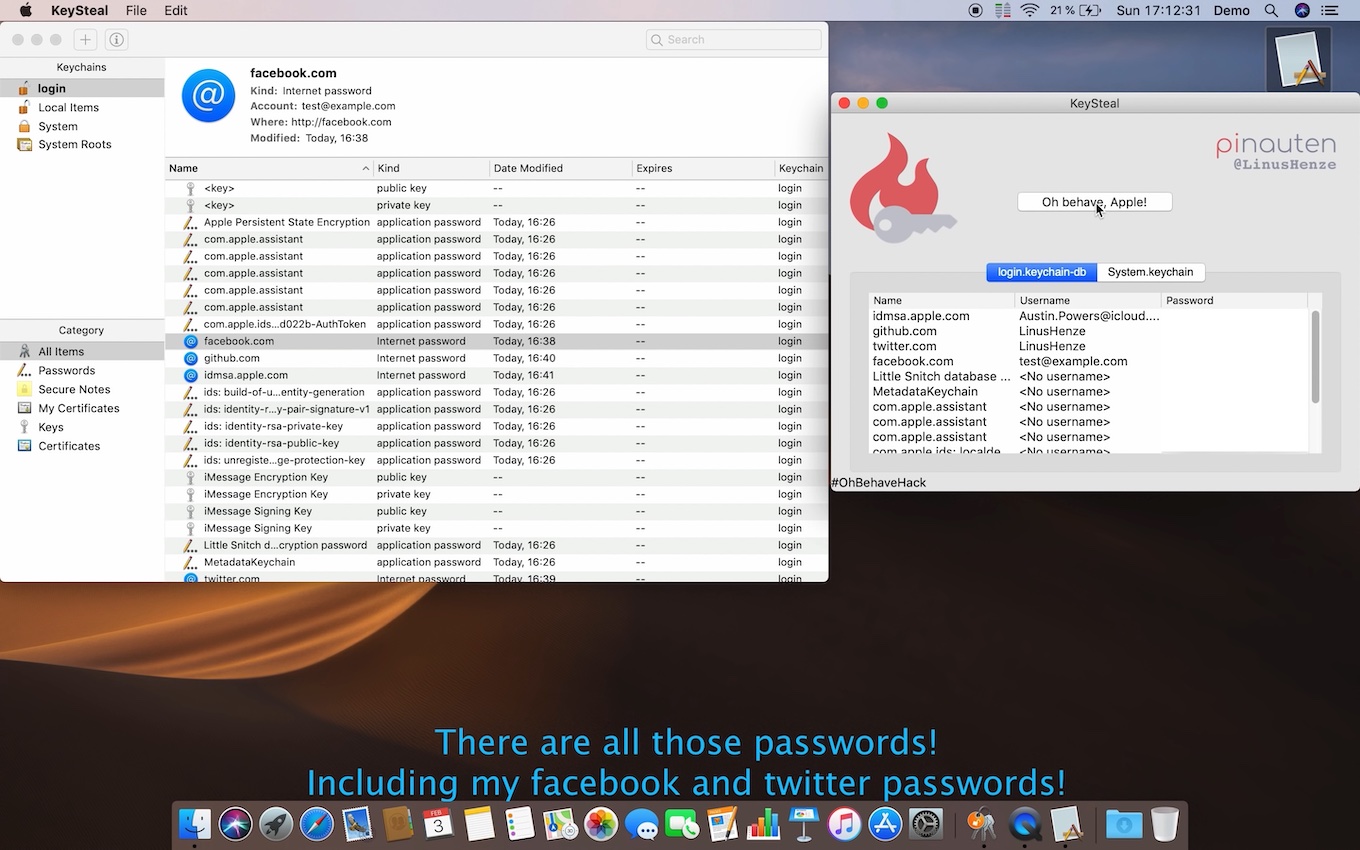Switch to login.keychain-db tab
This screenshot has height=850, width=1360.
1041,272
